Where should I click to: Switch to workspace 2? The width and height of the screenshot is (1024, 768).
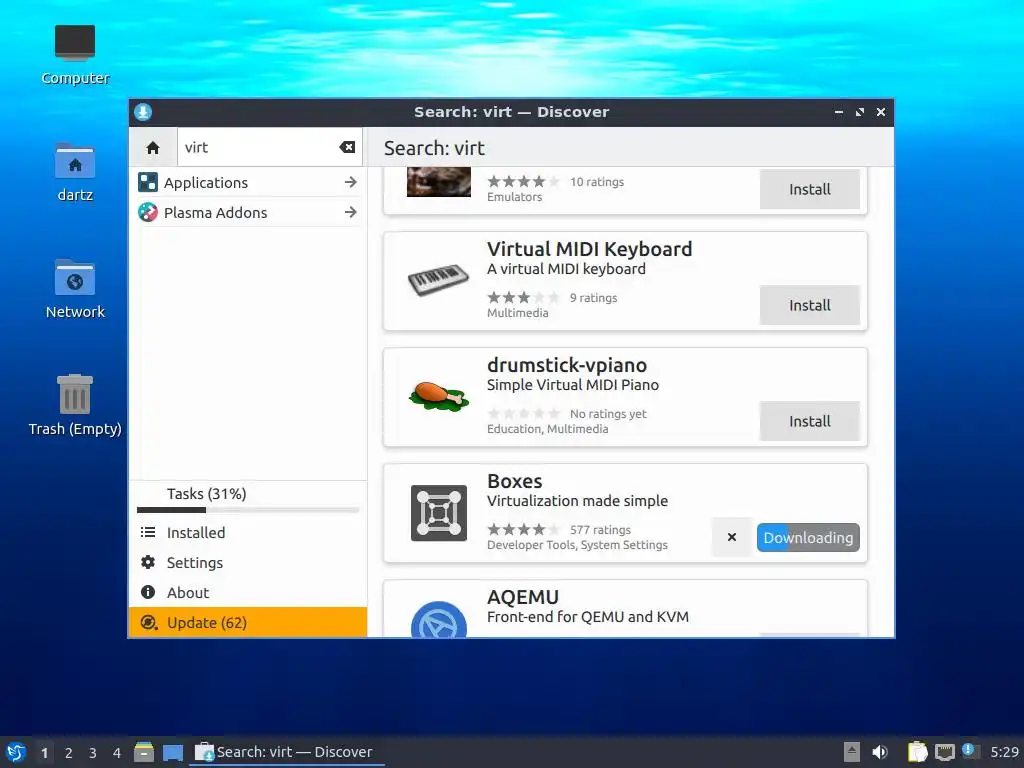69,753
